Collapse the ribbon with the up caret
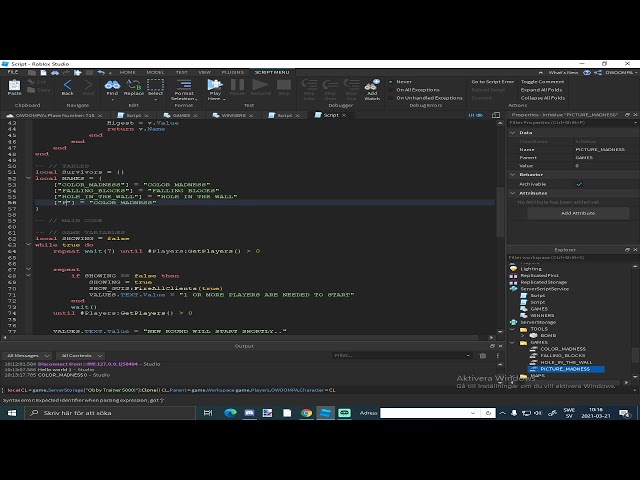 point(541,73)
